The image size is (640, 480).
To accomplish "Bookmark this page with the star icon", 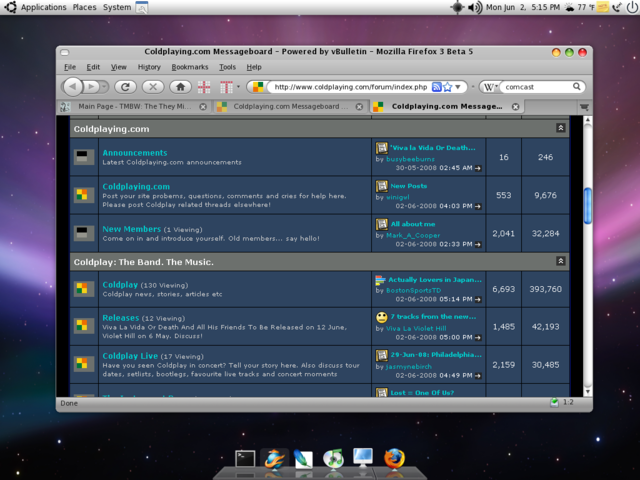I will [448, 87].
